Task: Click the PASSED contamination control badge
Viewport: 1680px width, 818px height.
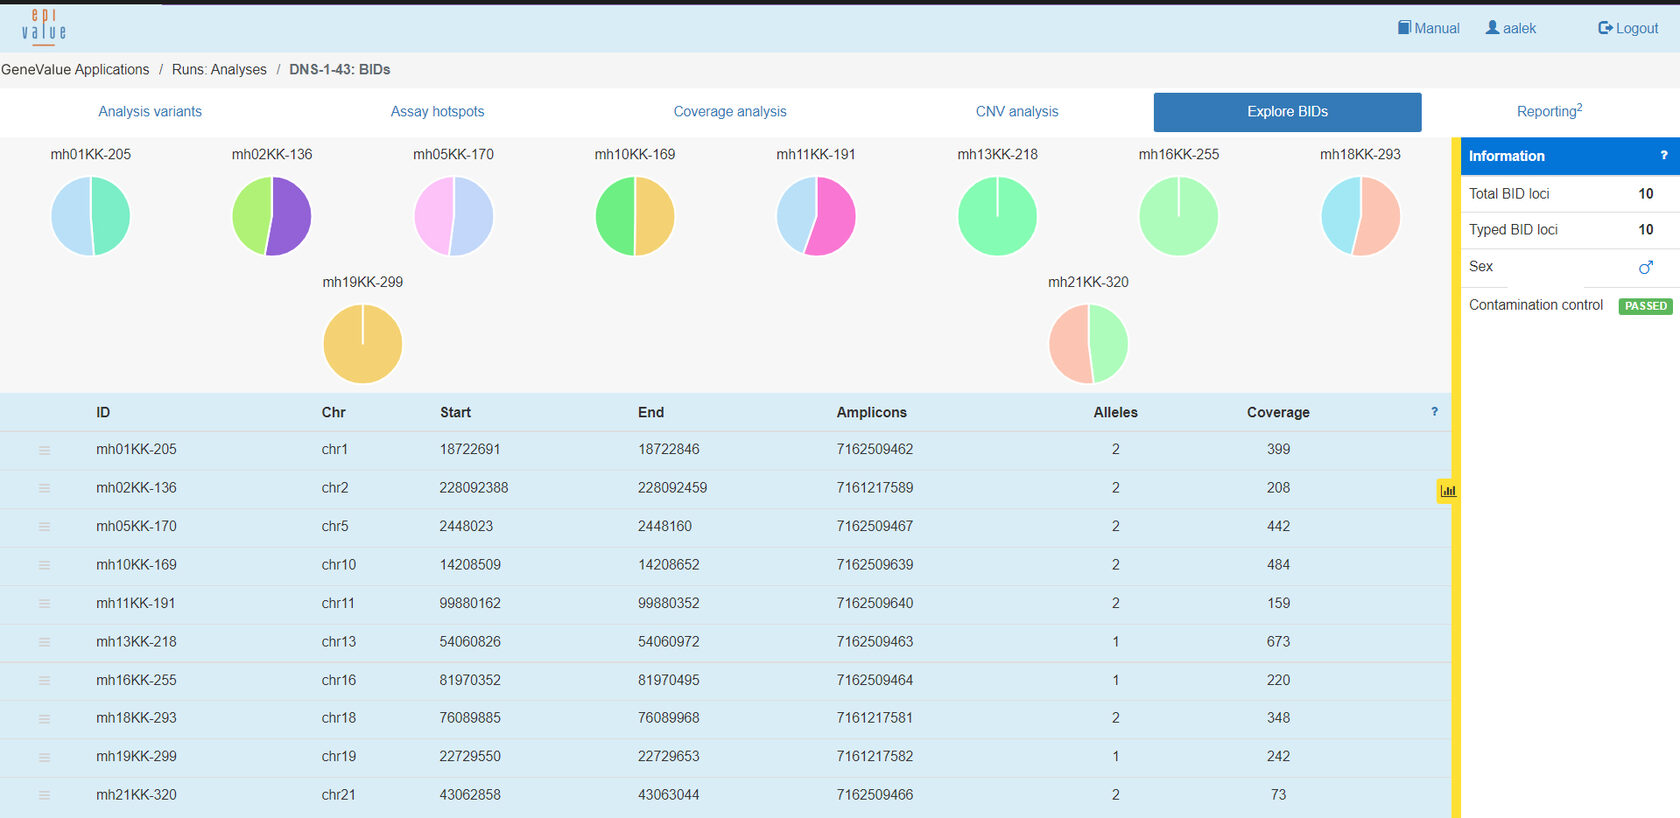Action: pos(1645,306)
